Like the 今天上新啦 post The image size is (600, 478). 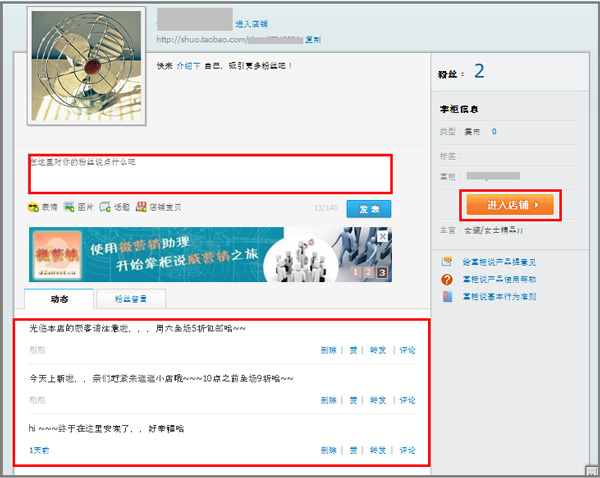[354, 400]
